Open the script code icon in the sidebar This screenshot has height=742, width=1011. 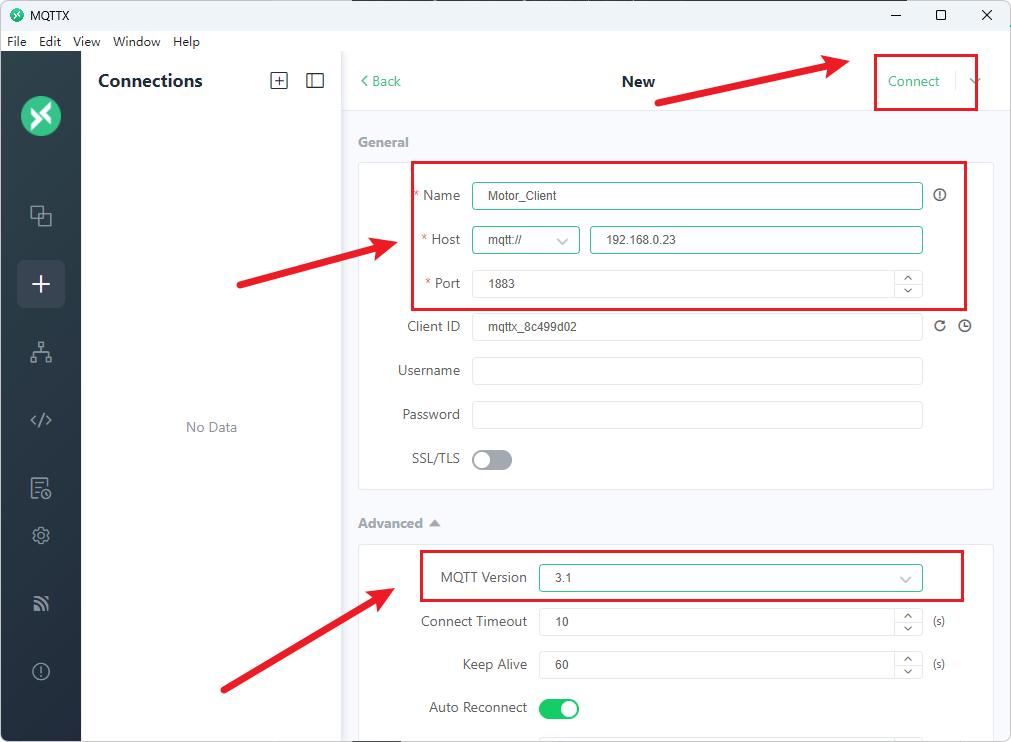click(41, 420)
